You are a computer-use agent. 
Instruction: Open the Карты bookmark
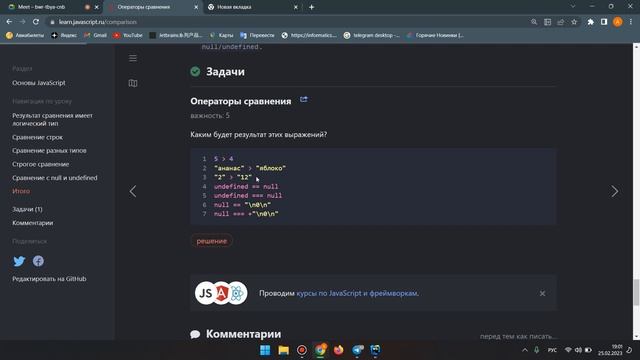pos(221,36)
